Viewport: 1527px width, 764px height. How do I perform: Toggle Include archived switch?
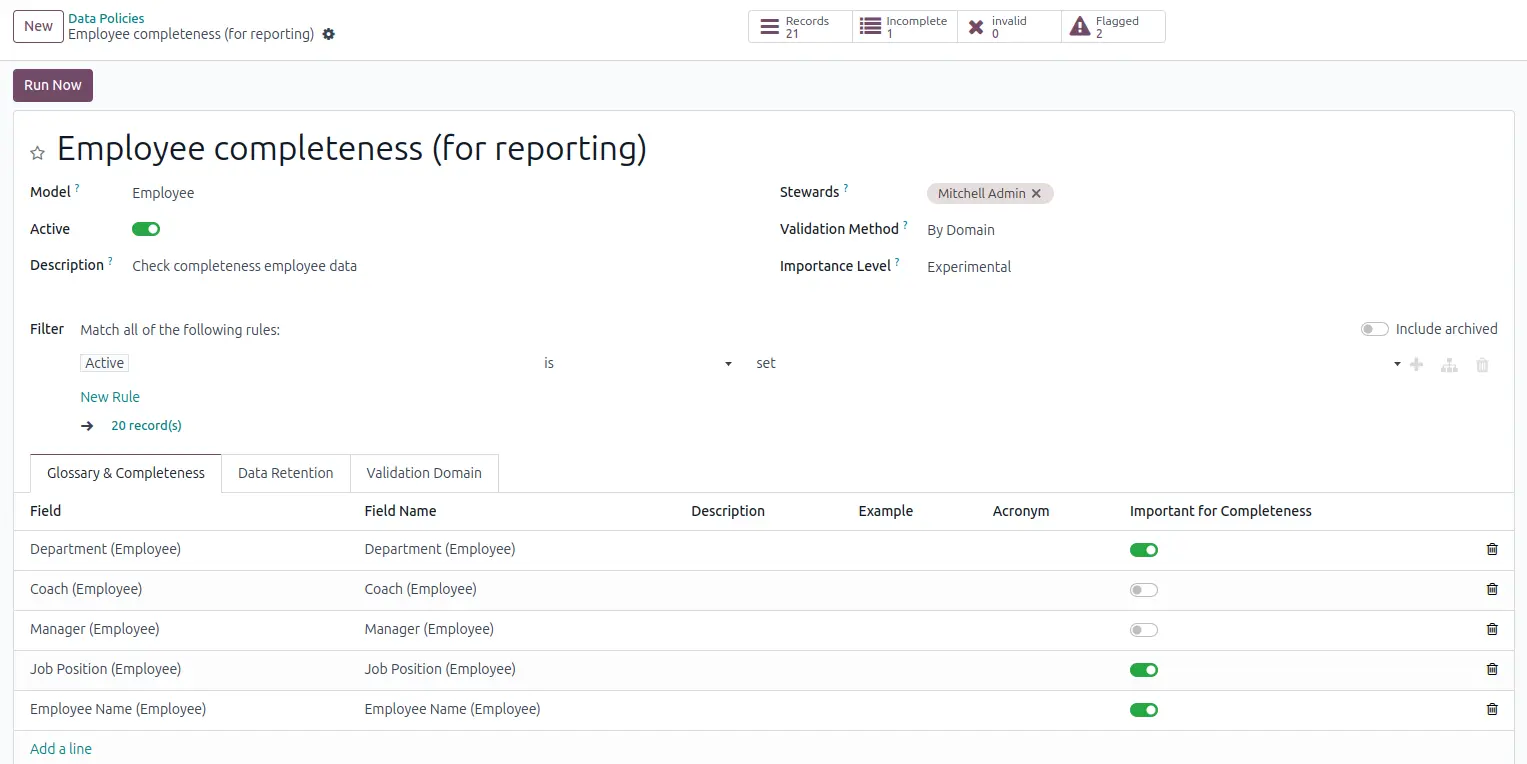coord(1375,329)
